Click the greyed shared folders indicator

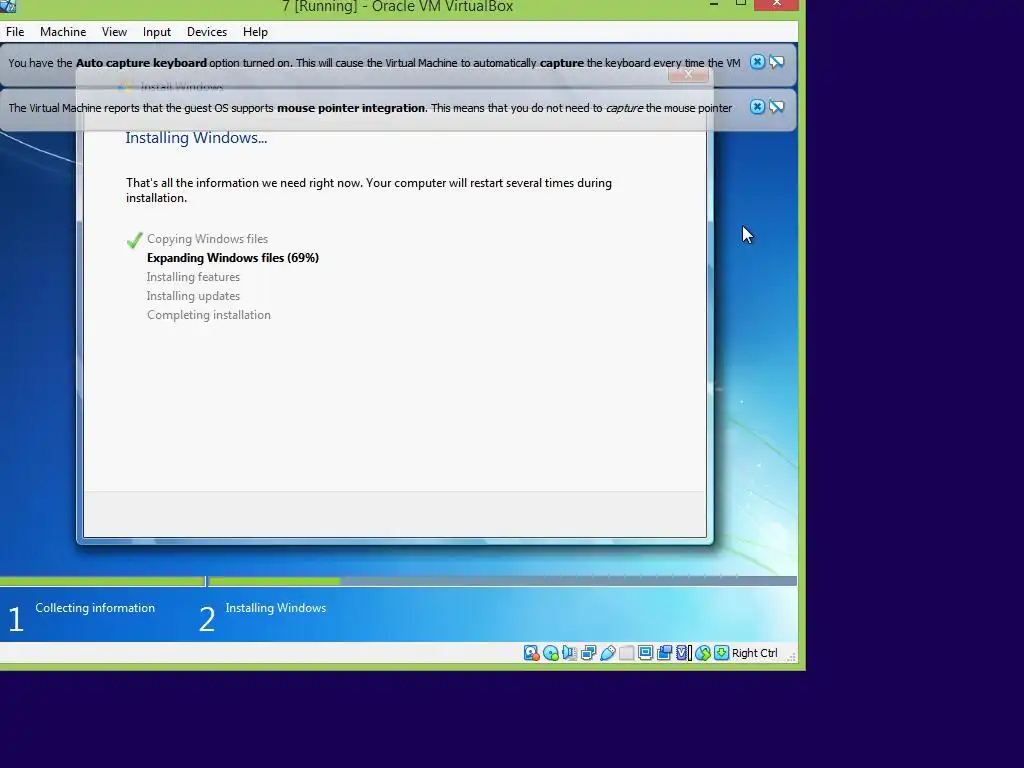(x=626, y=653)
